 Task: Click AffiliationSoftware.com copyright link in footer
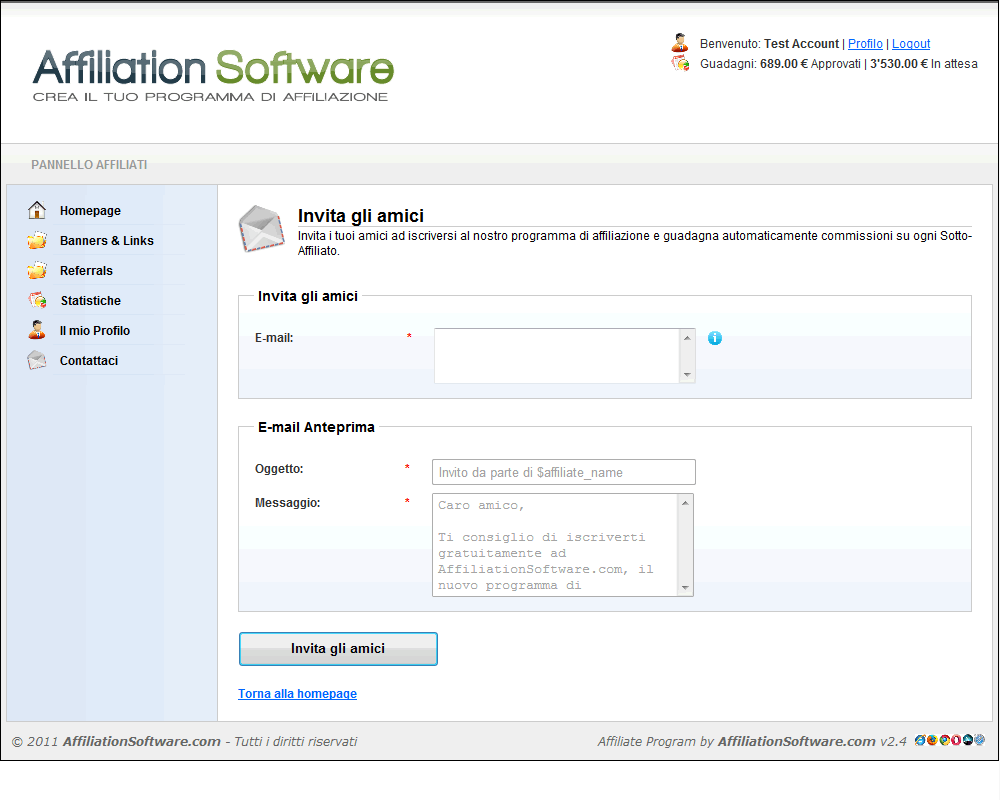pos(142,741)
